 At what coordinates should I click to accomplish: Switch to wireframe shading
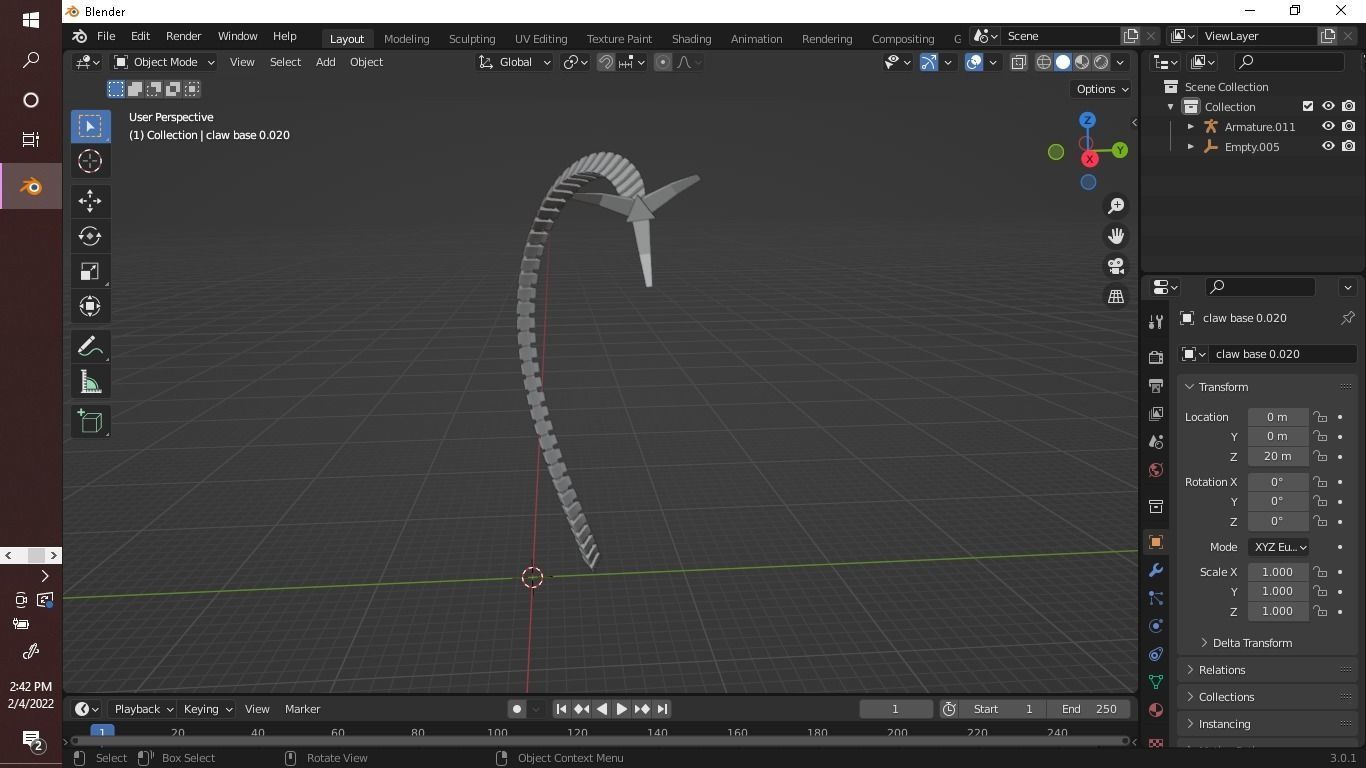(x=1043, y=62)
